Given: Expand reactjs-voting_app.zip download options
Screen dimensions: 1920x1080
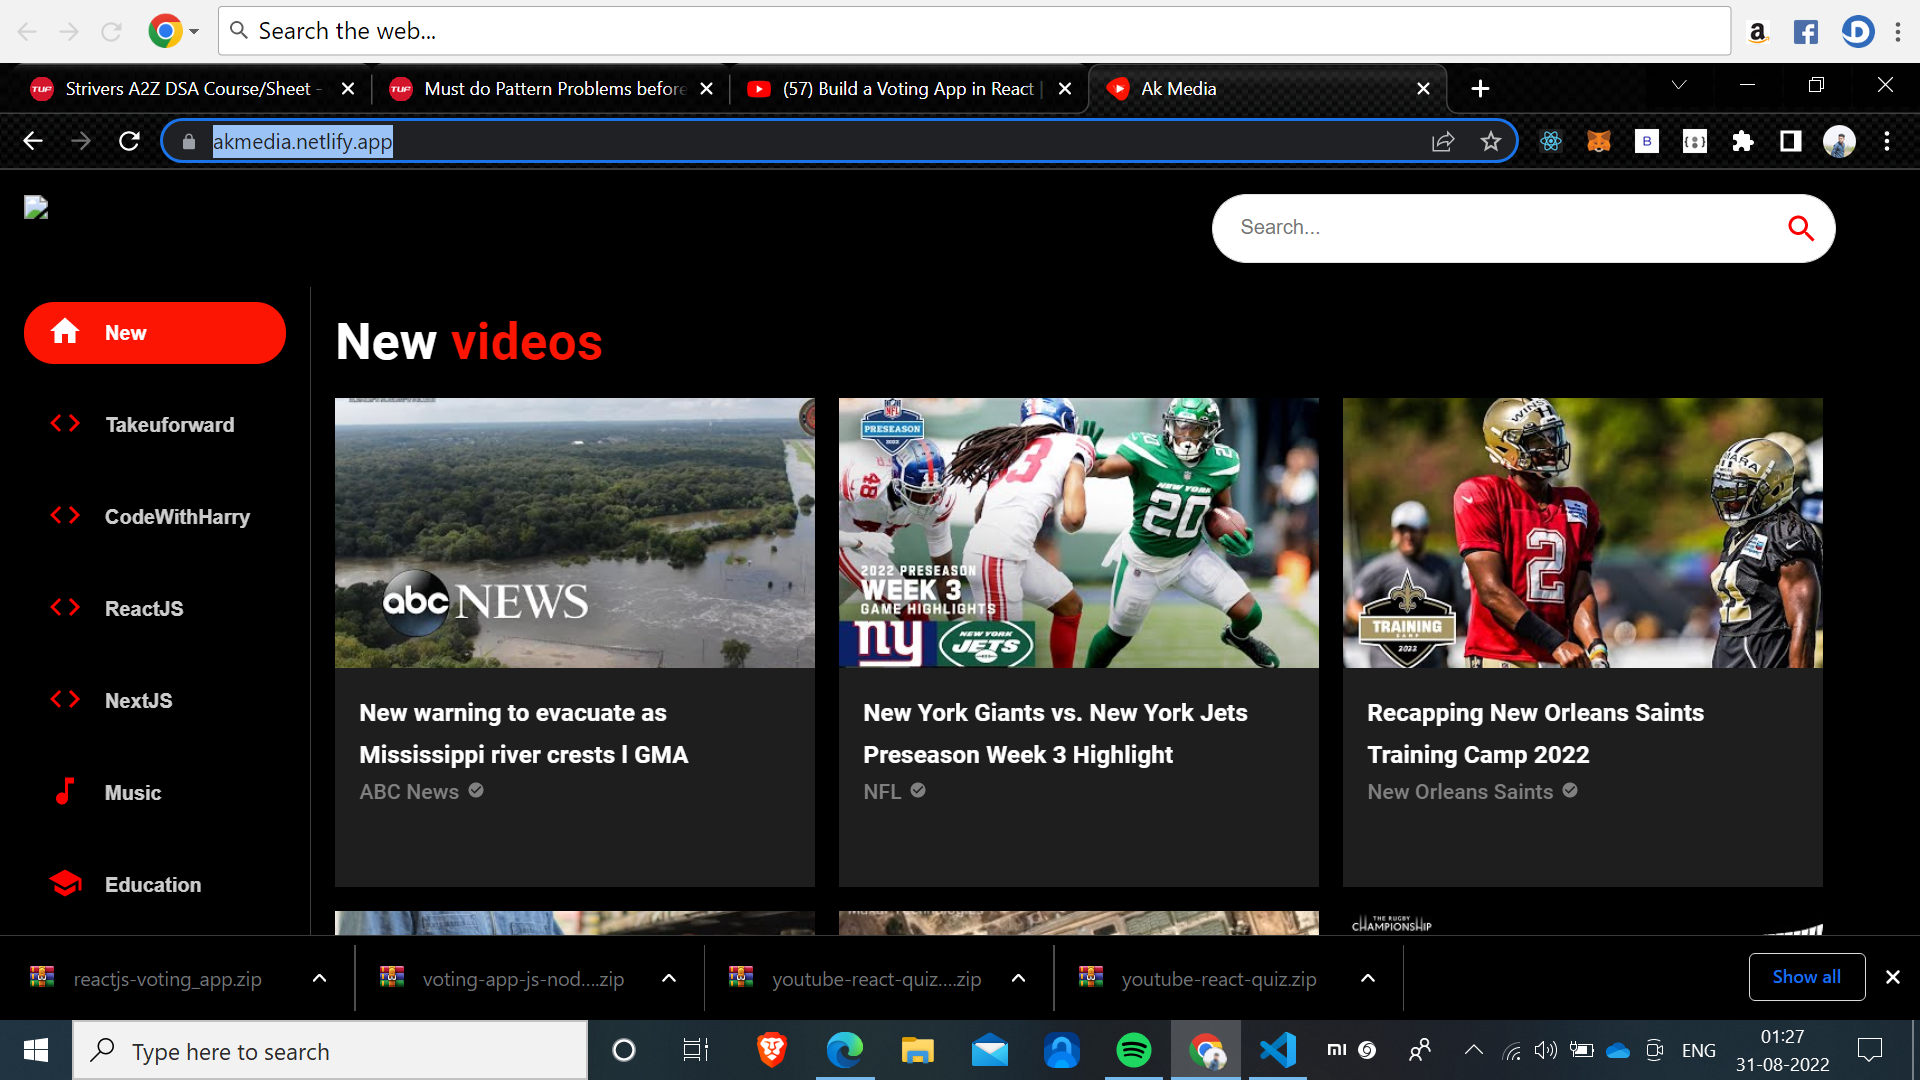Looking at the screenshot, I should coord(319,978).
